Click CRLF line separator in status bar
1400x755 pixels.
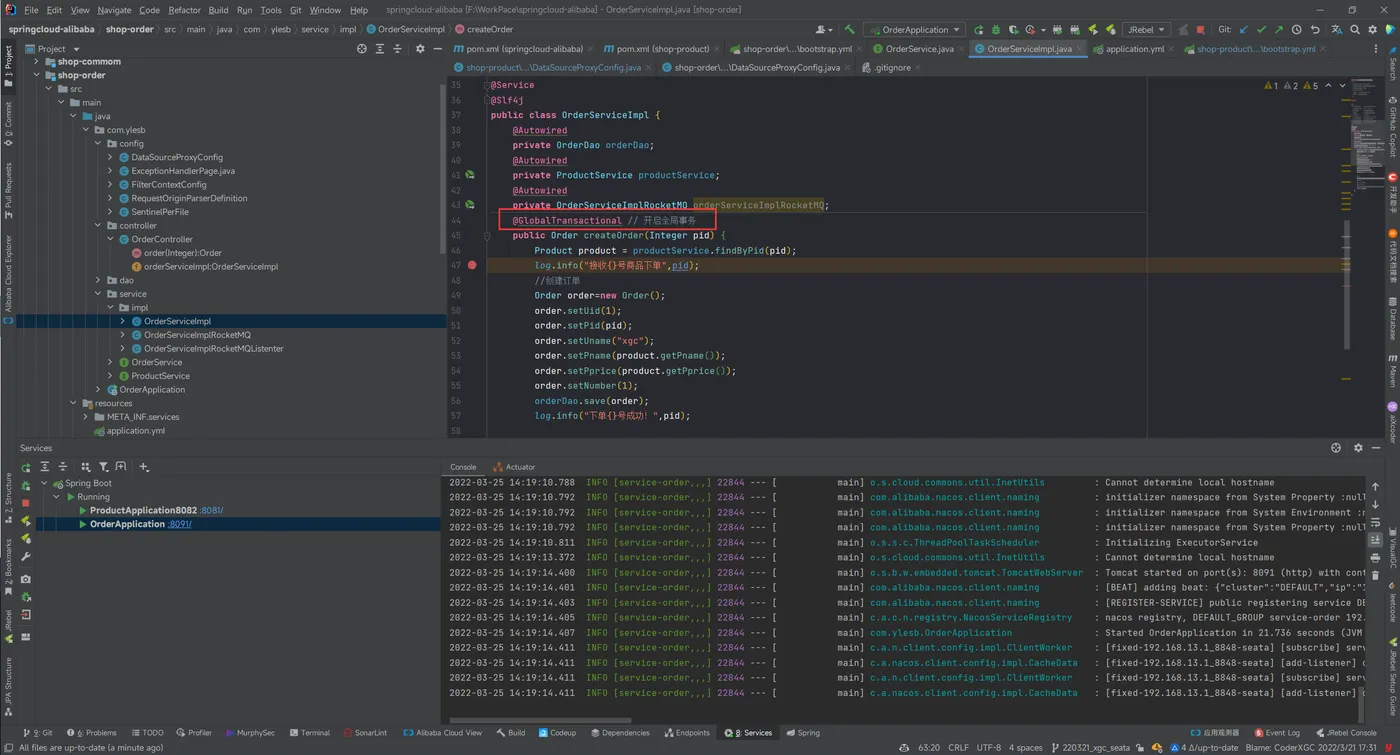tap(958, 747)
